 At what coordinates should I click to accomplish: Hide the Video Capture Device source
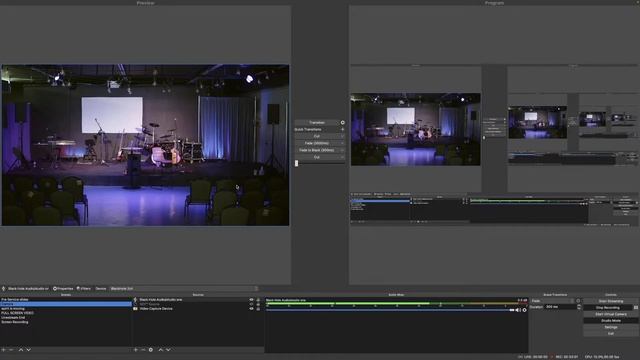[251, 309]
